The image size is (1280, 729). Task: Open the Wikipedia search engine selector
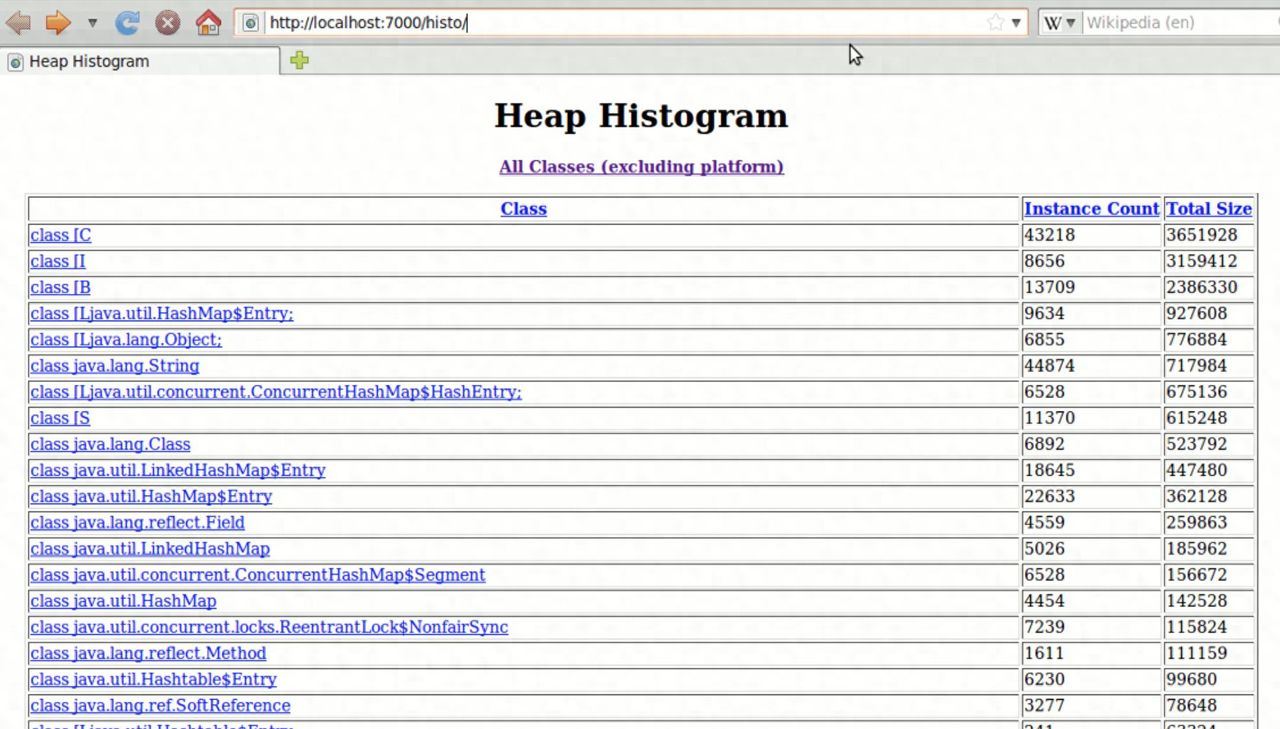tap(1060, 22)
